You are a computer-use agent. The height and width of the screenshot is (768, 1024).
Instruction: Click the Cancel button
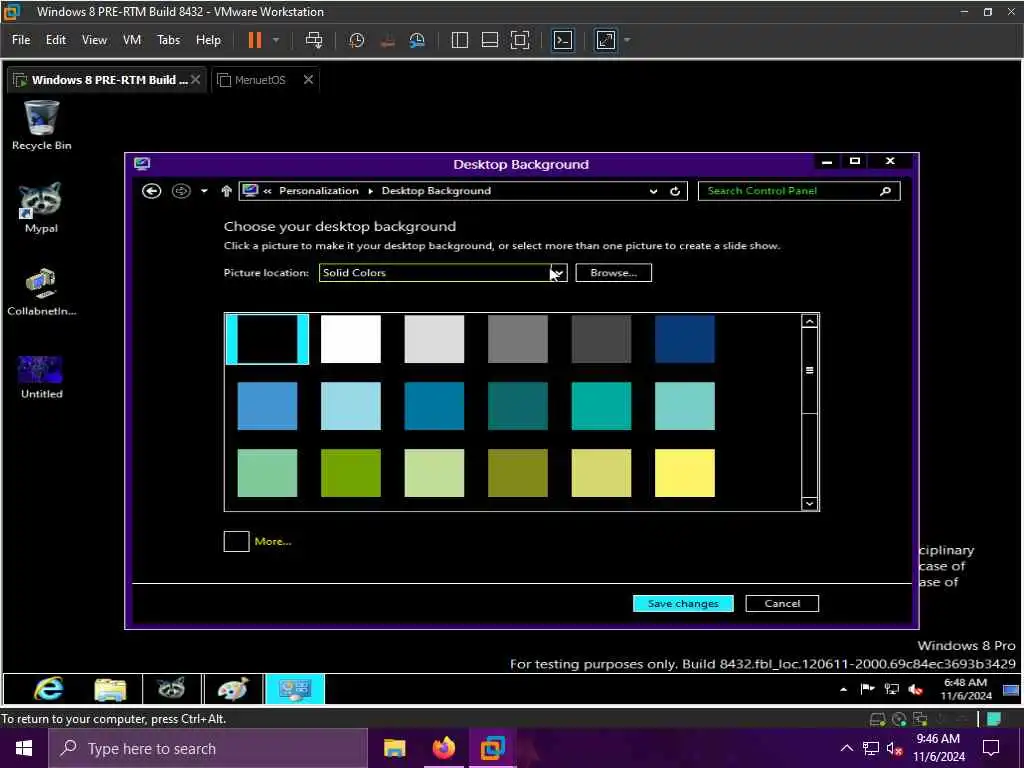782,603
